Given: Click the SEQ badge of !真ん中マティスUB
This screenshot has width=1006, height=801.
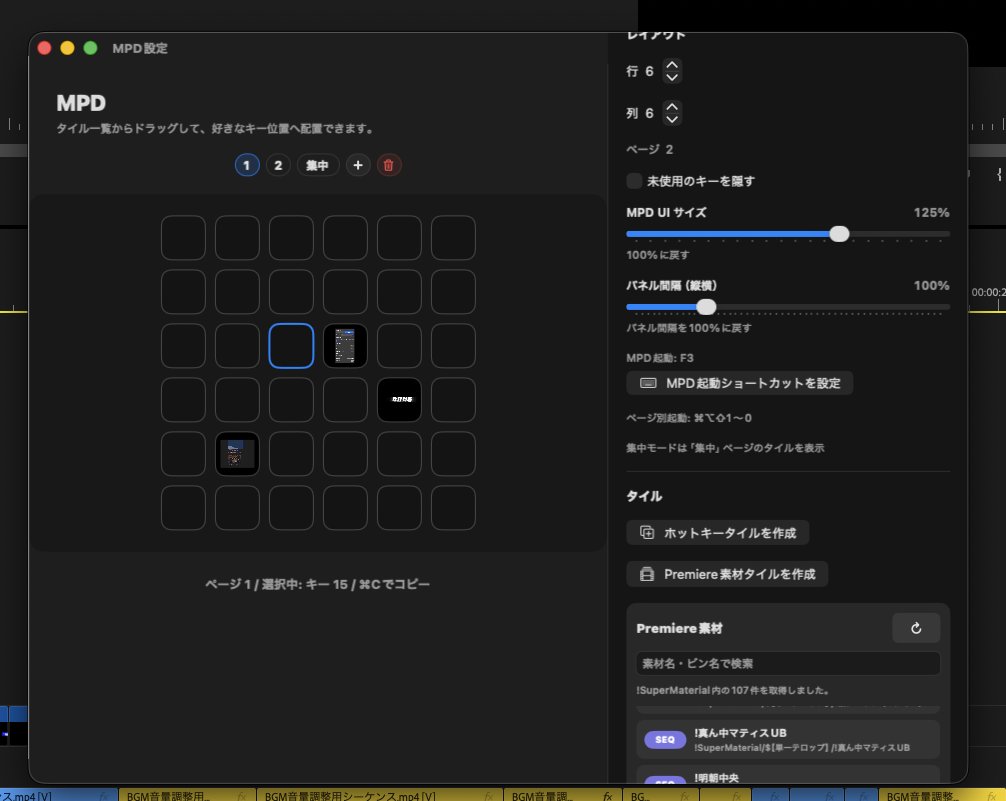Looking at the screenshot, I should coord(665,739).
